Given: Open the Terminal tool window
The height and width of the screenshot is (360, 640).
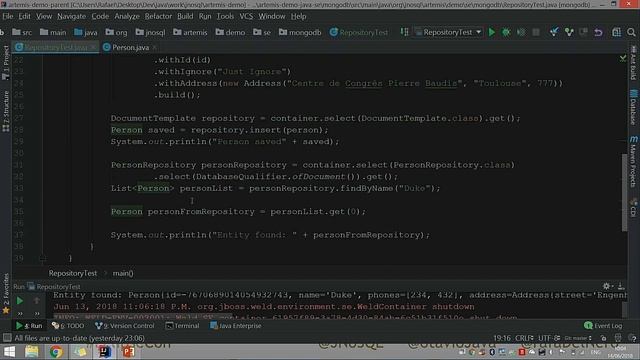Looking at the screenshot, I should pos(182,326).
